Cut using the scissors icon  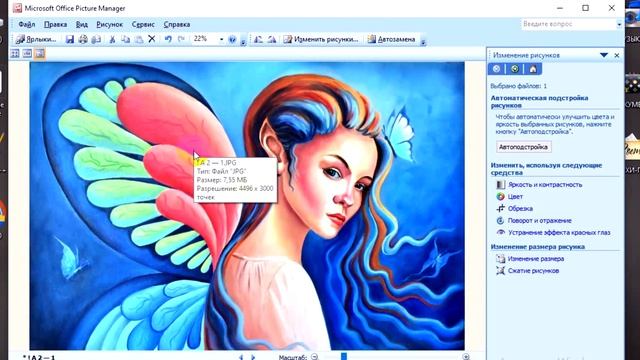pyautogui.click(x=112, y=39)
